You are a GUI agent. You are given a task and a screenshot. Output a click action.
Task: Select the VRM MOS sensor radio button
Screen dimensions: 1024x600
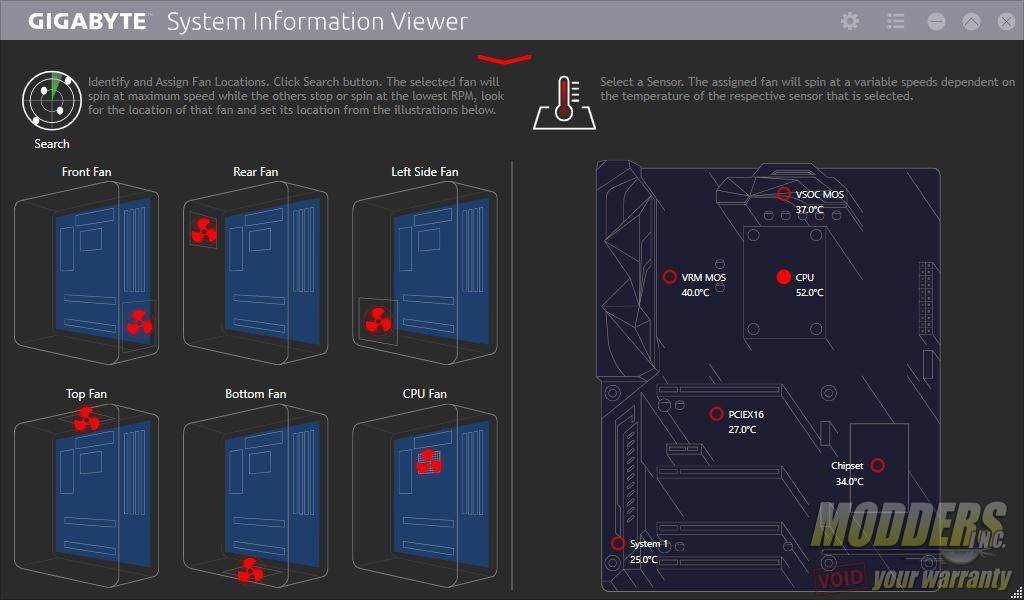(x=669, y=277)
